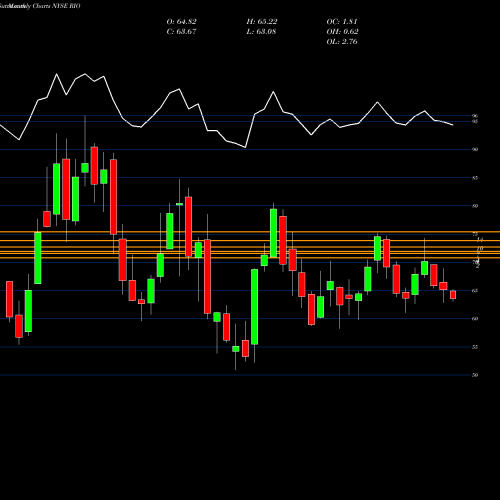Viewport: 500px width, 500px height.
Task: Click the 'OH: 0.62' reading
Action: click(342, 32)
